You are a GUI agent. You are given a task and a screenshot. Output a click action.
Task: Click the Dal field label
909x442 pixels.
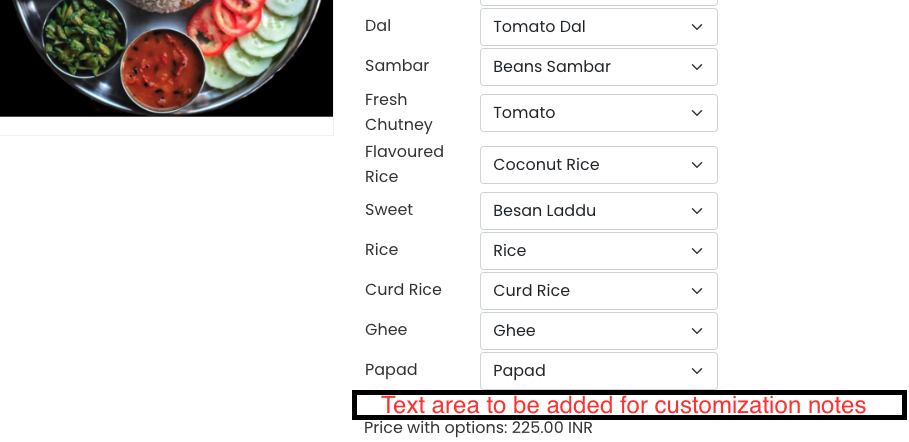378,26
